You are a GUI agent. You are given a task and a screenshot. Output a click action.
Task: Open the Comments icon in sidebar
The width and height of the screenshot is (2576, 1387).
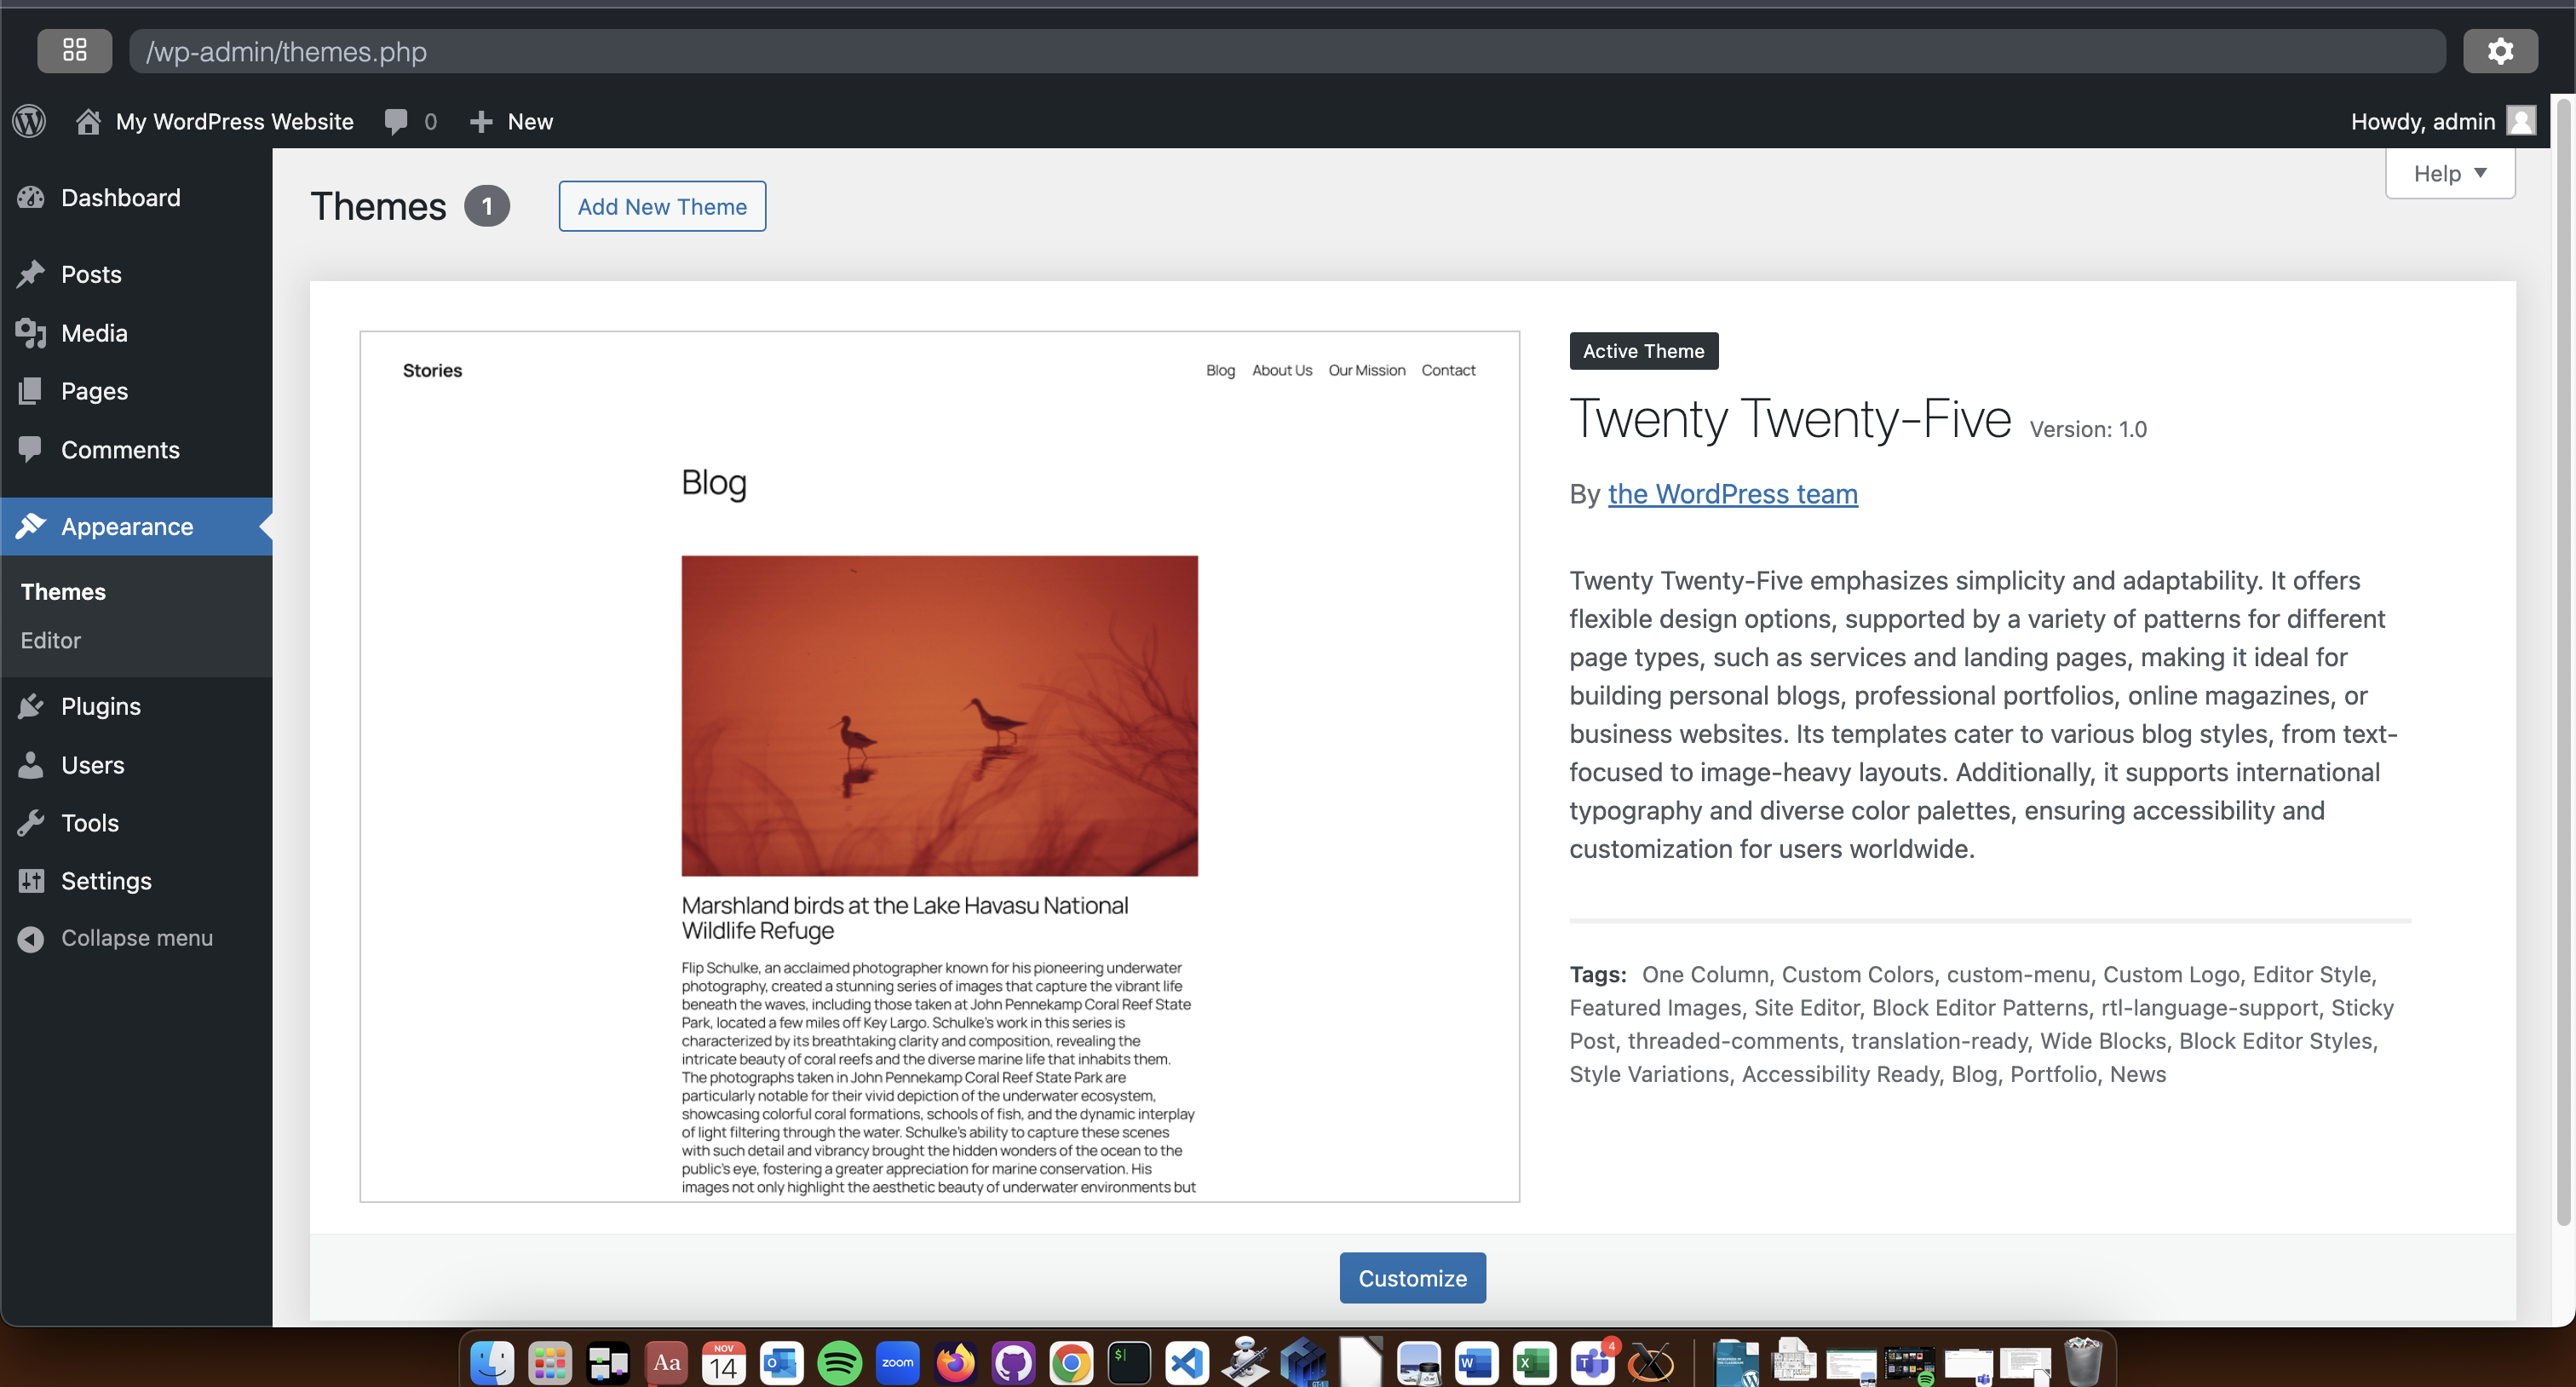pyautogui.click(x=32, y=447)
